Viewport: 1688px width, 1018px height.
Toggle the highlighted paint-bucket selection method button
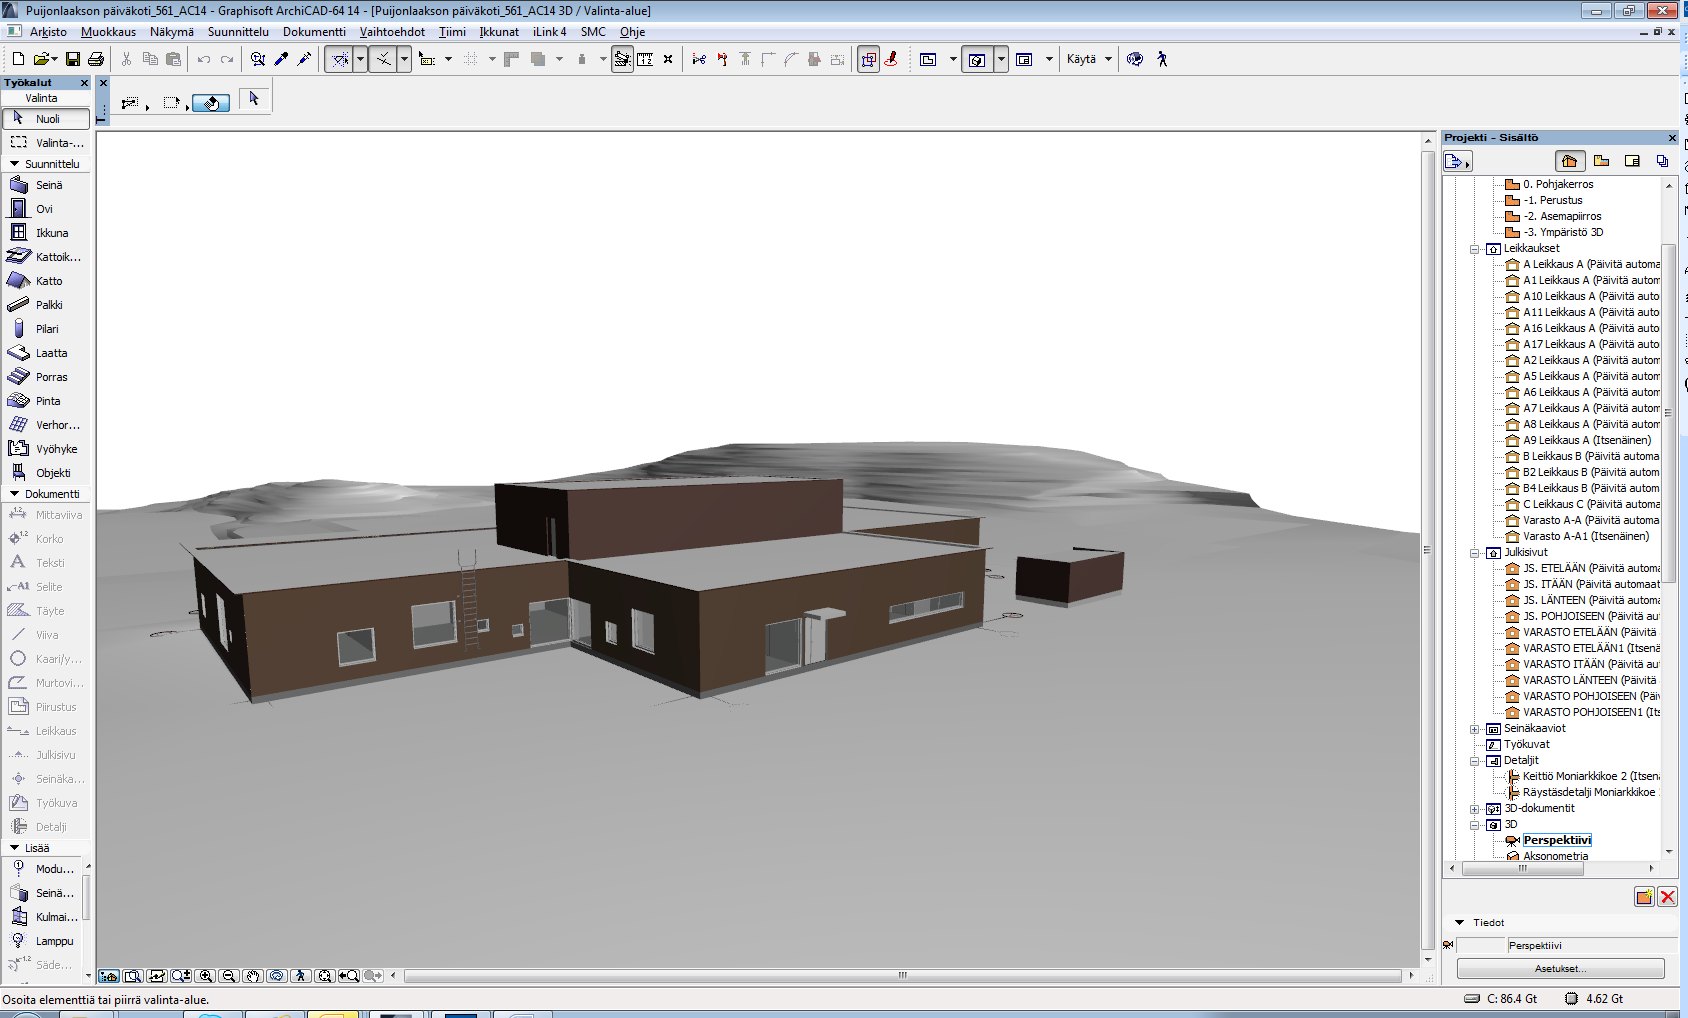click(211, 102)
